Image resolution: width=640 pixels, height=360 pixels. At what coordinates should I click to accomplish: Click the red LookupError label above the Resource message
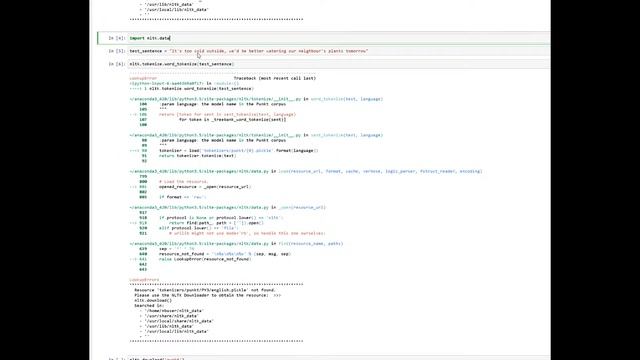(144, 280)
